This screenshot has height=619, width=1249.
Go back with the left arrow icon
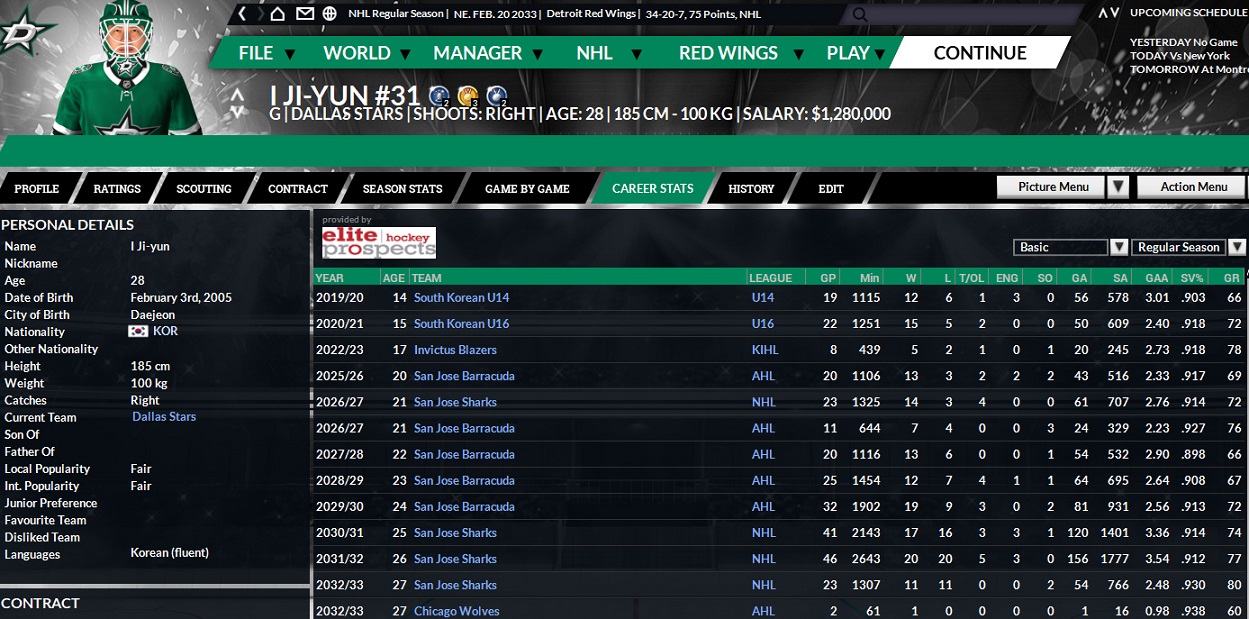click(x=241, y=14)
